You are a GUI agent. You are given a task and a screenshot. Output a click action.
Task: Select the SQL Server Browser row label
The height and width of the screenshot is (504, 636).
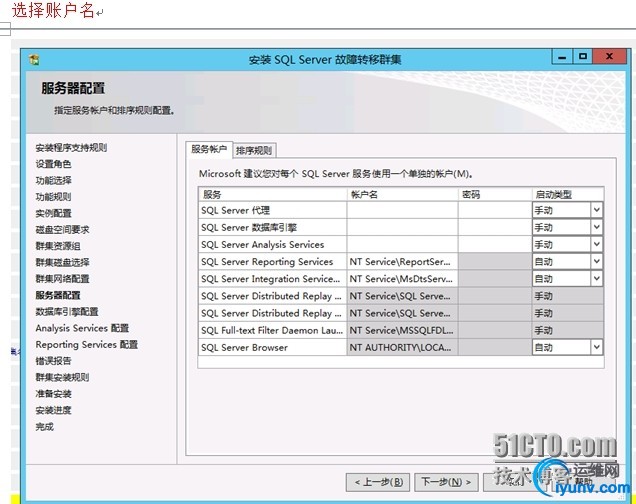coord(244,347)
